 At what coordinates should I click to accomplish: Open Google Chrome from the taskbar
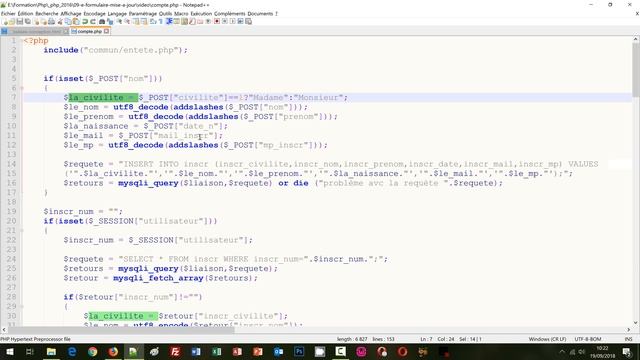pyautogui.click(x=93, y=351)
